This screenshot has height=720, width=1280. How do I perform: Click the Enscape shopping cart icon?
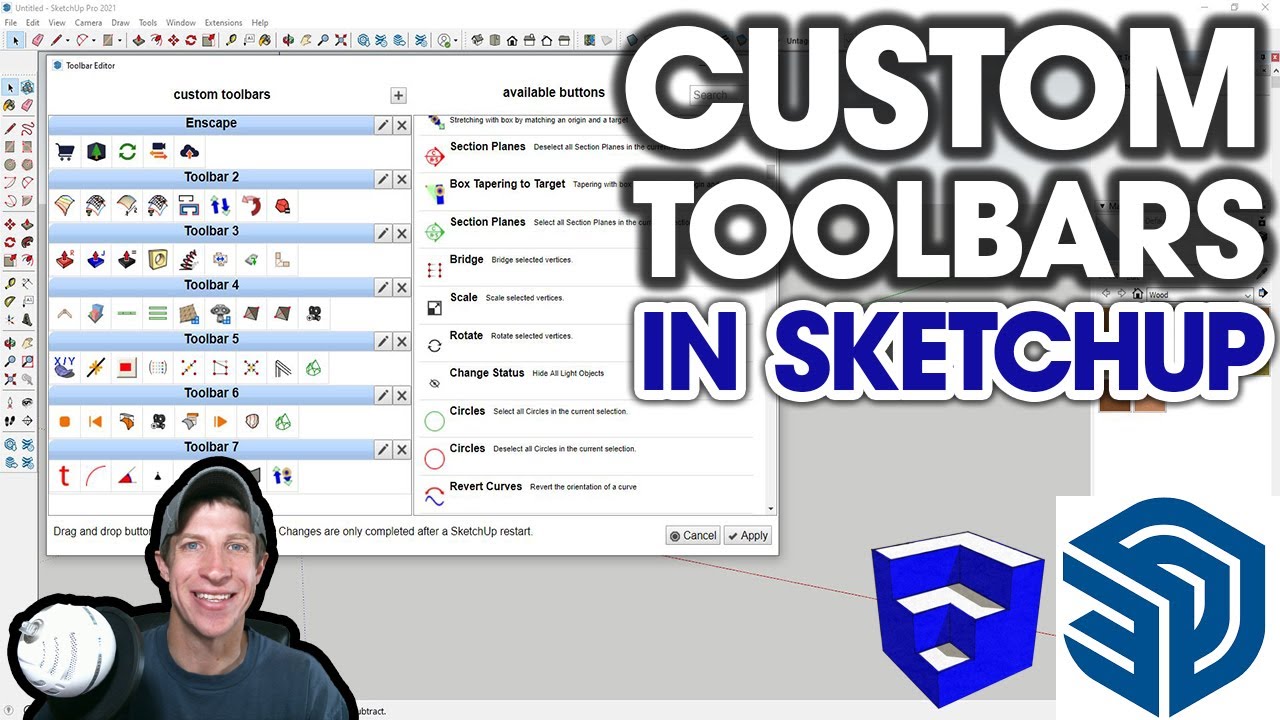tap(65, 152)
